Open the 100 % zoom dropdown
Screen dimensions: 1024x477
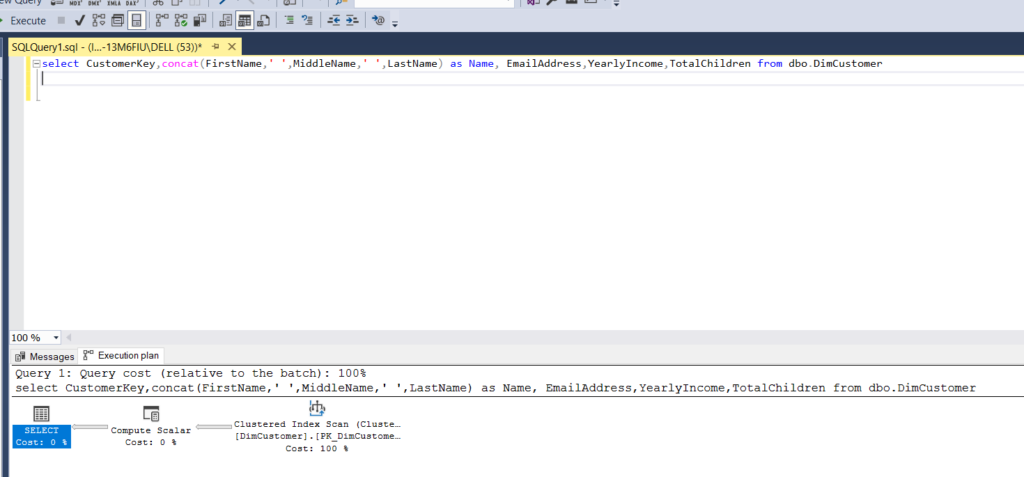[56, 338]
